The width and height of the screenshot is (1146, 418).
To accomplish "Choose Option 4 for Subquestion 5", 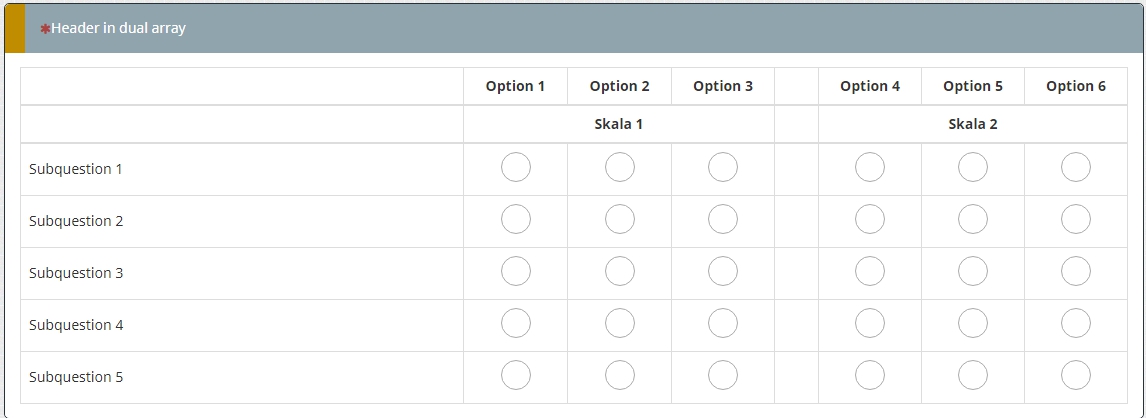I will point(870,376).
